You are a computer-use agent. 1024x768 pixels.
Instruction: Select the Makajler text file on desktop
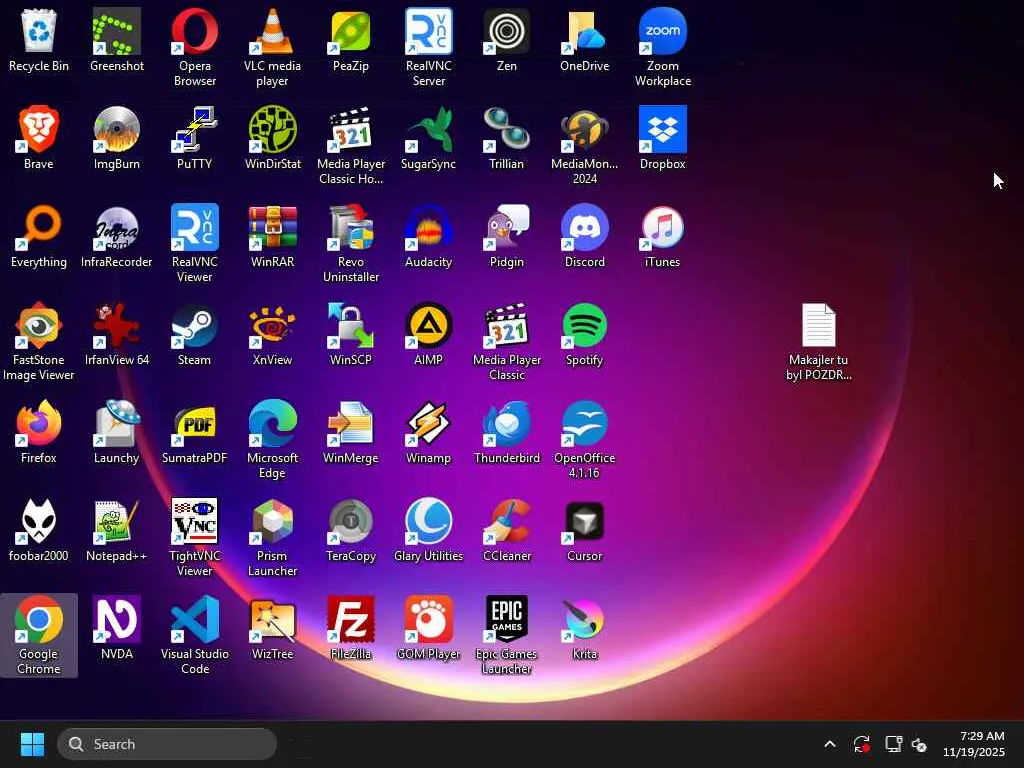tap(818, 327)
